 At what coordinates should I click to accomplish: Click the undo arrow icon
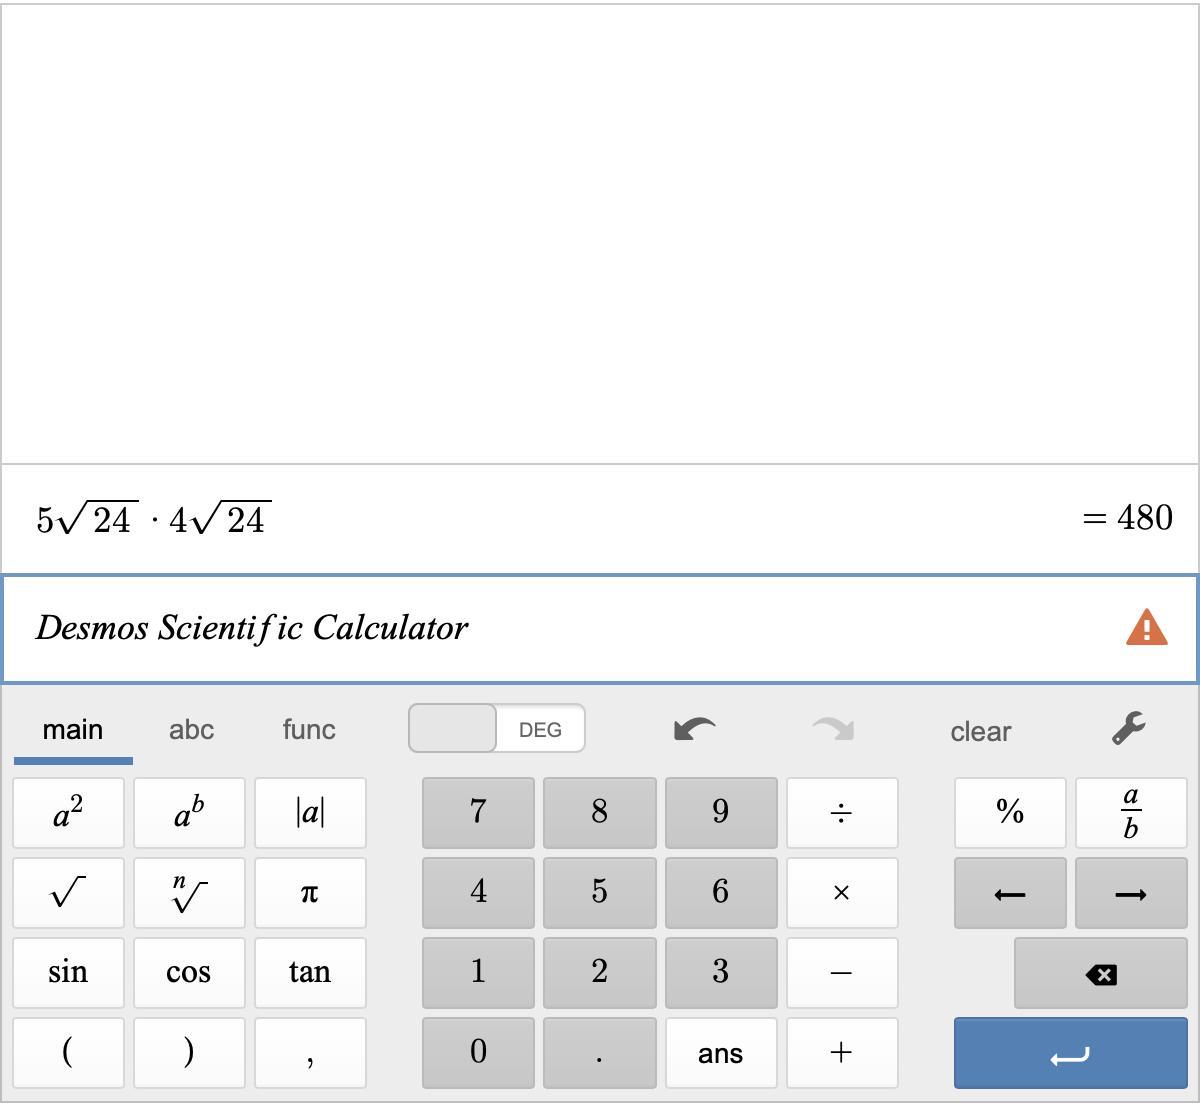pos(695,729)
